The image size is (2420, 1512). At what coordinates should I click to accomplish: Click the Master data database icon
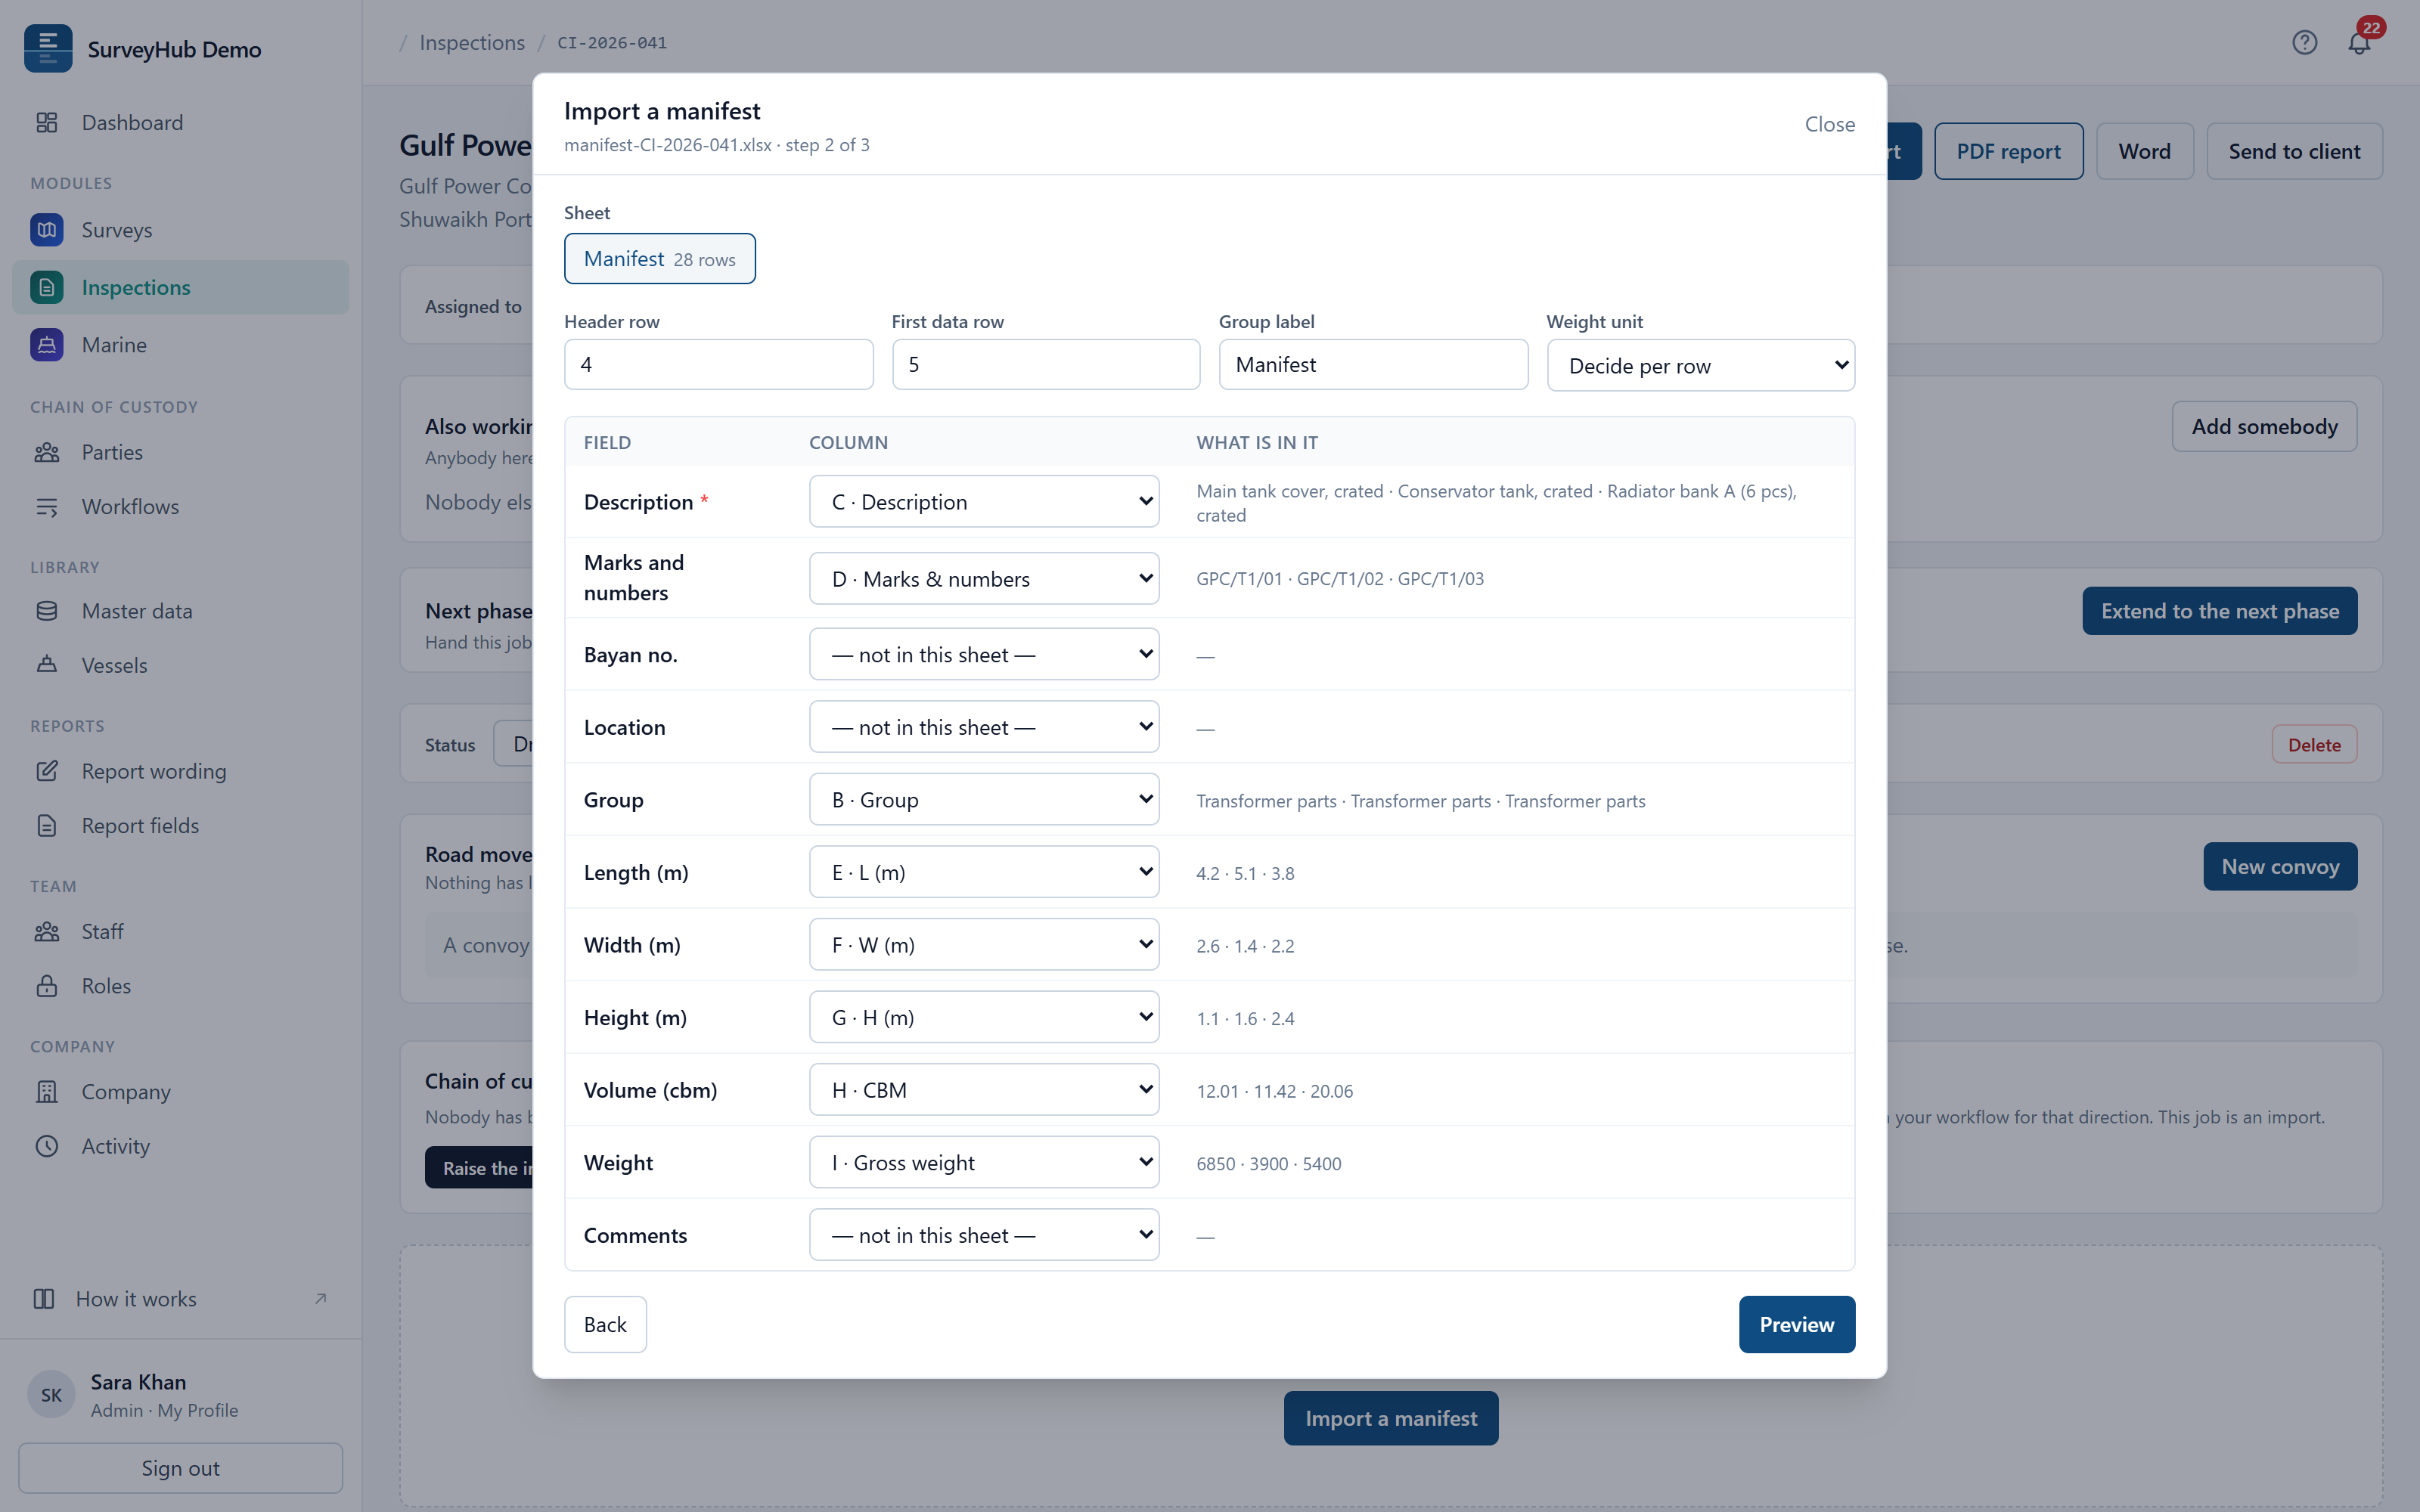click(x=47, y=610)
